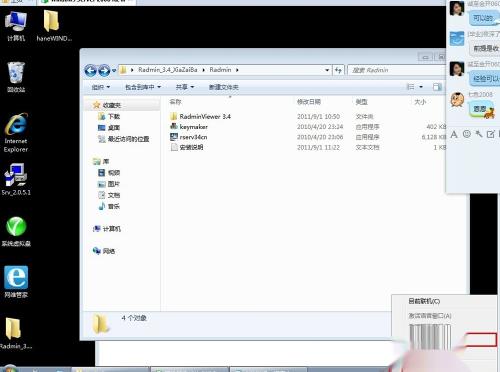
Task: Expand the address bar history dropdown
Action: [x=327, y=70]
